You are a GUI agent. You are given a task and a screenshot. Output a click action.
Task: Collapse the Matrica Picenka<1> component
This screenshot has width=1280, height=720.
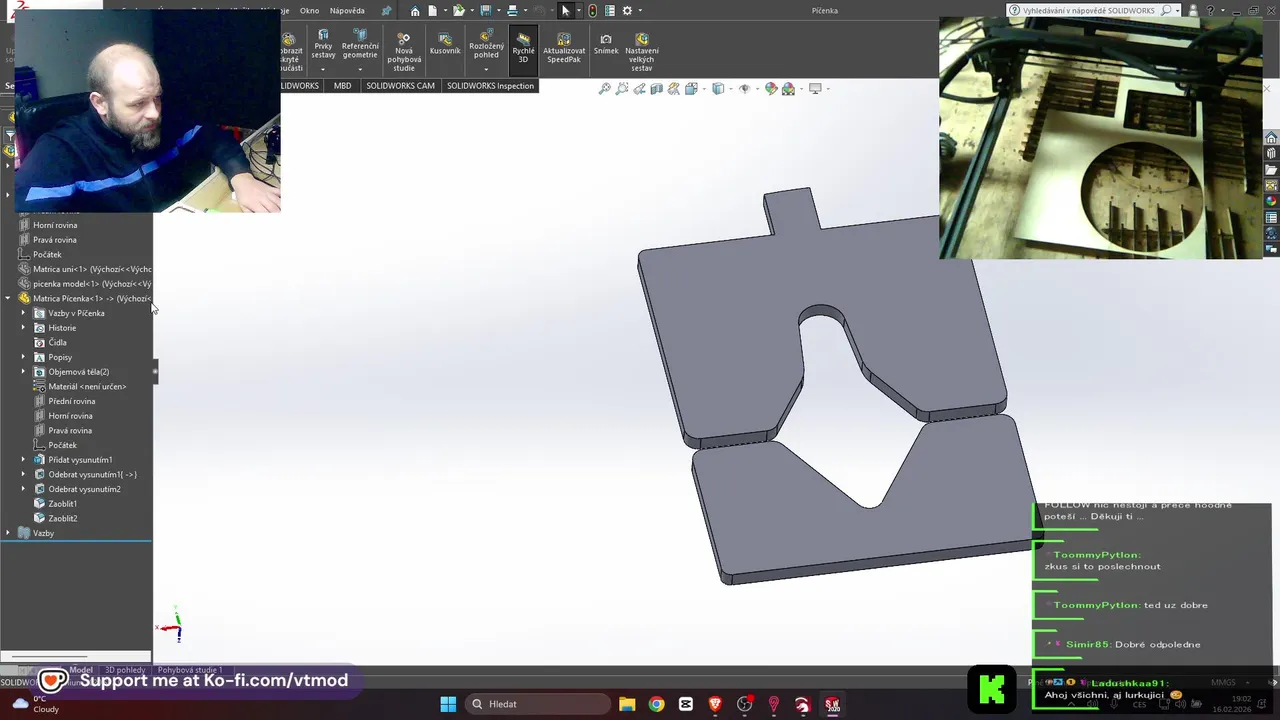[8, 298]
